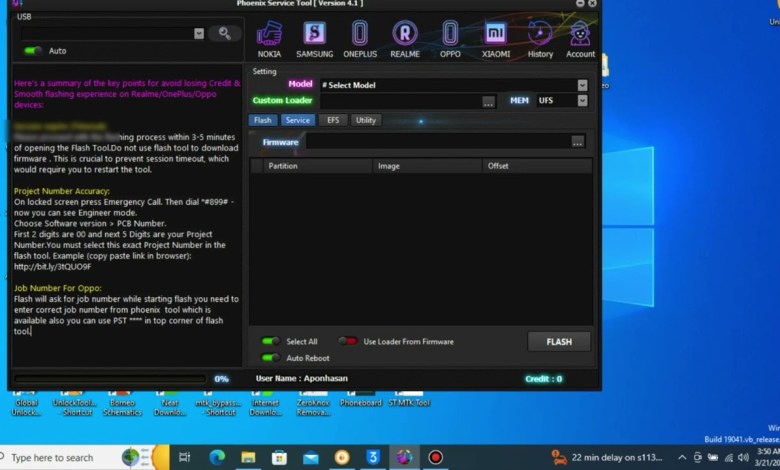Image resolution: width=780 pixels, height=470 pixels.
Task: Click the 0% progress bar
Action: (110, 379)
